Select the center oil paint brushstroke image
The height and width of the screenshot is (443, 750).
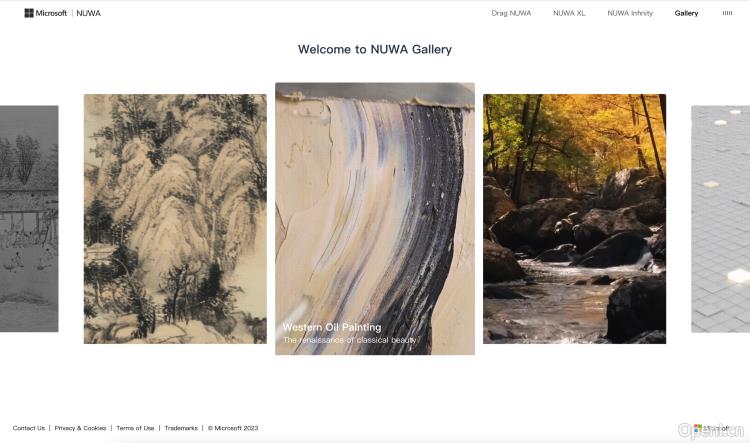pyautogui.click(x=375, y=219)
